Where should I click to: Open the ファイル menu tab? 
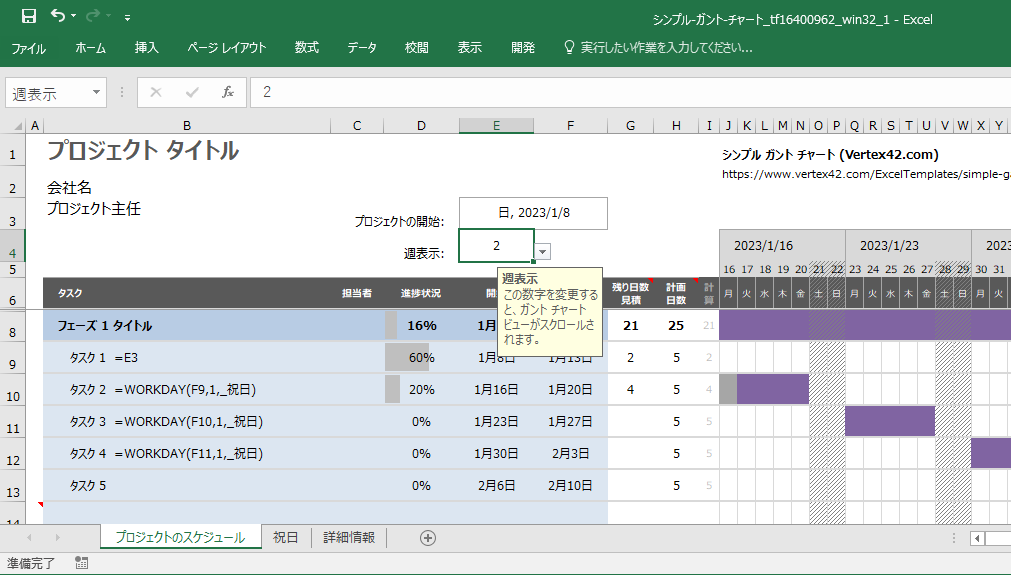click(28, 48)
